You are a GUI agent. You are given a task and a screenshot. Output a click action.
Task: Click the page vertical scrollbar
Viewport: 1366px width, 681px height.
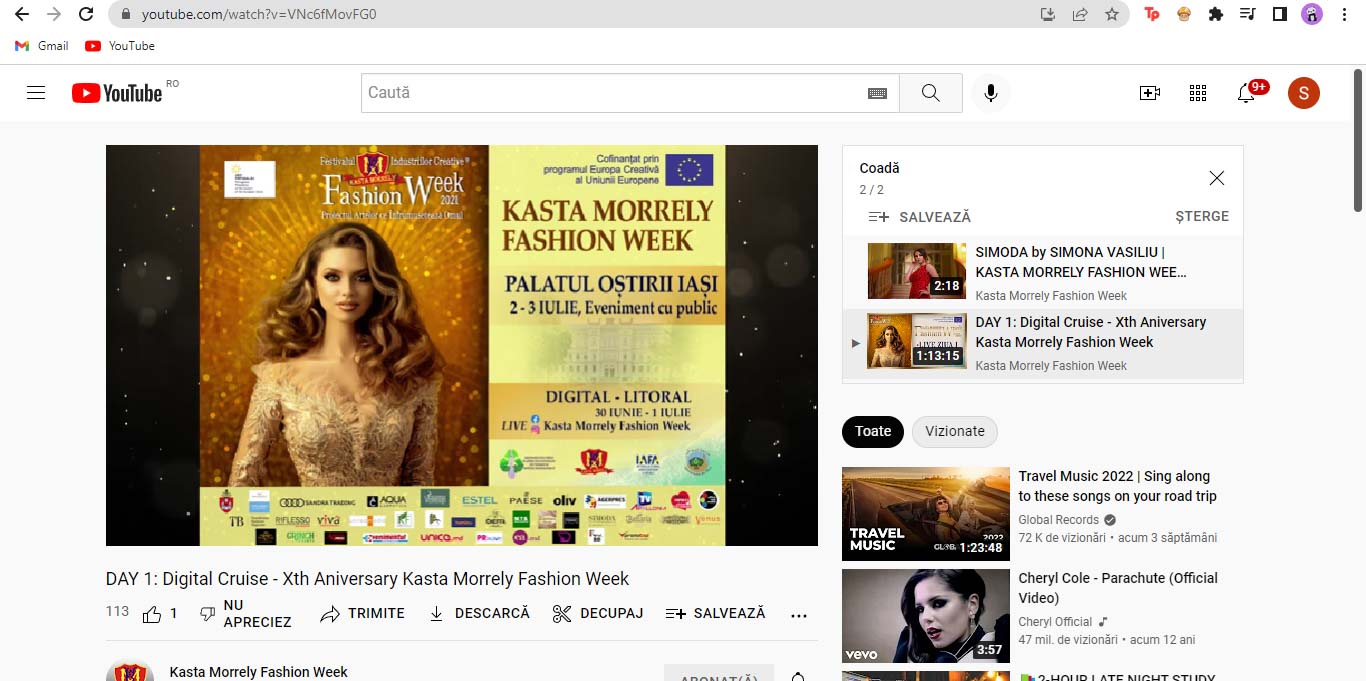click(x=1358, y=140)
